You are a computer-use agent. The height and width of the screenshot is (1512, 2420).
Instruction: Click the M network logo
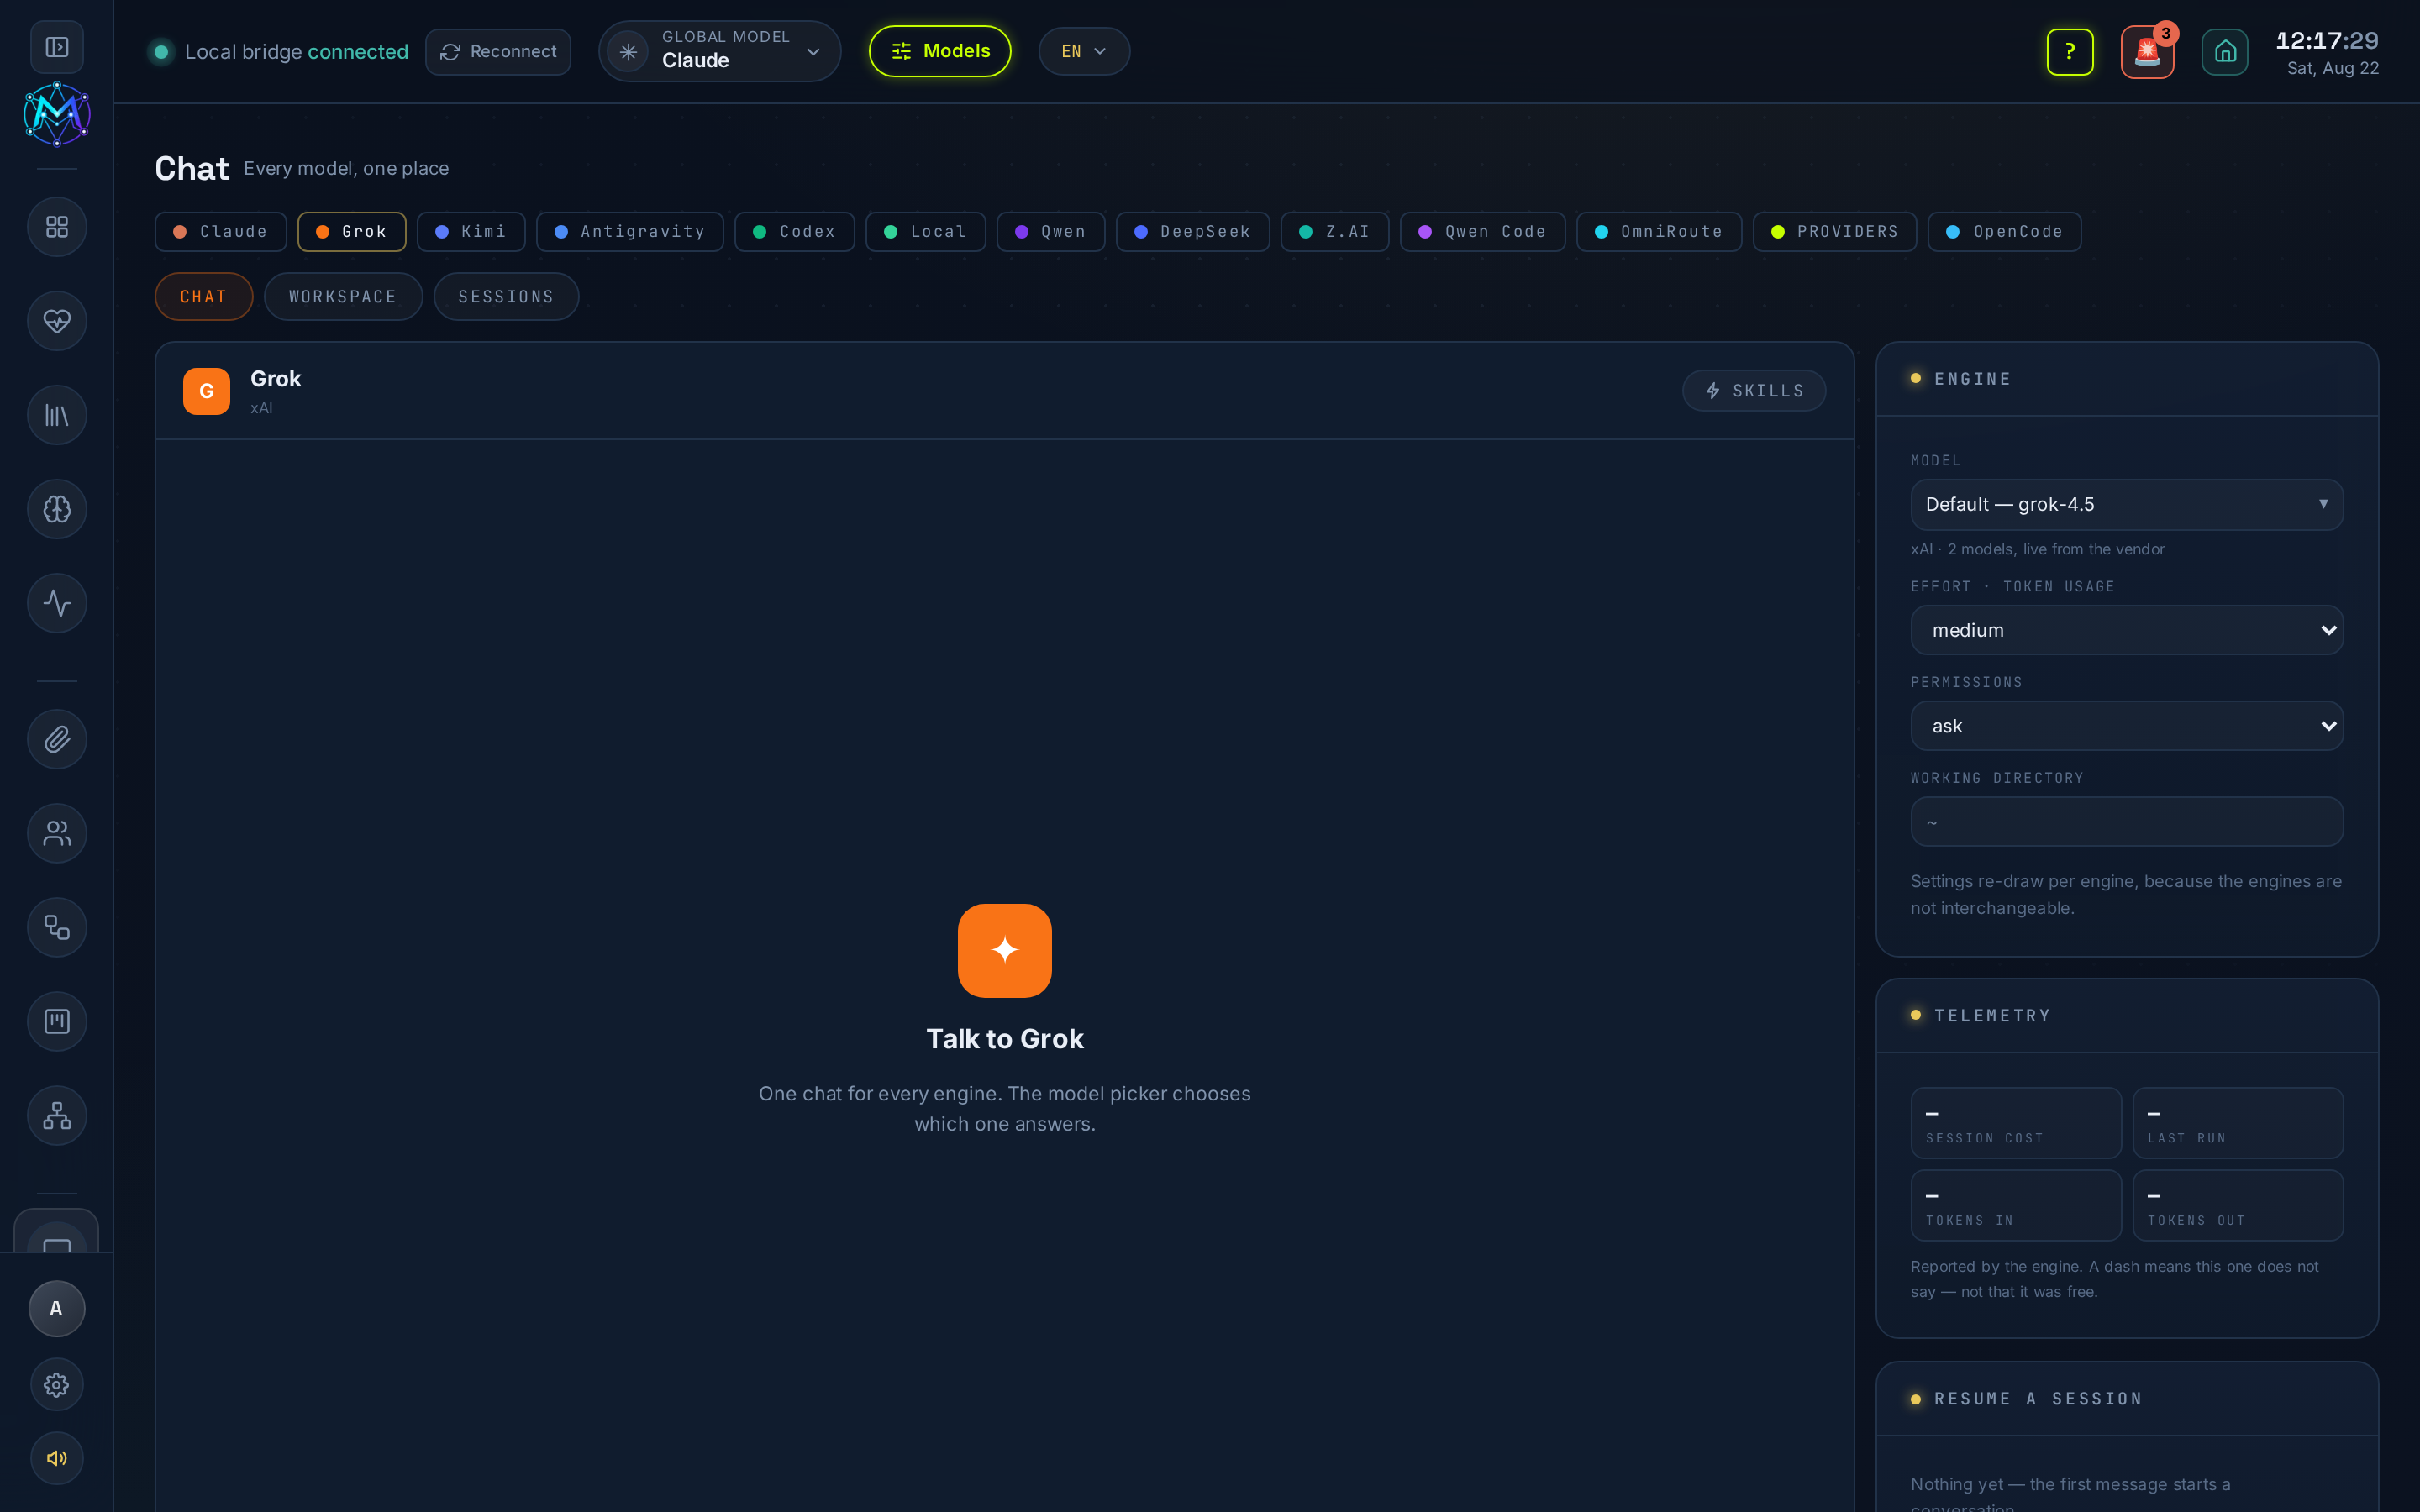pos(57,114)
